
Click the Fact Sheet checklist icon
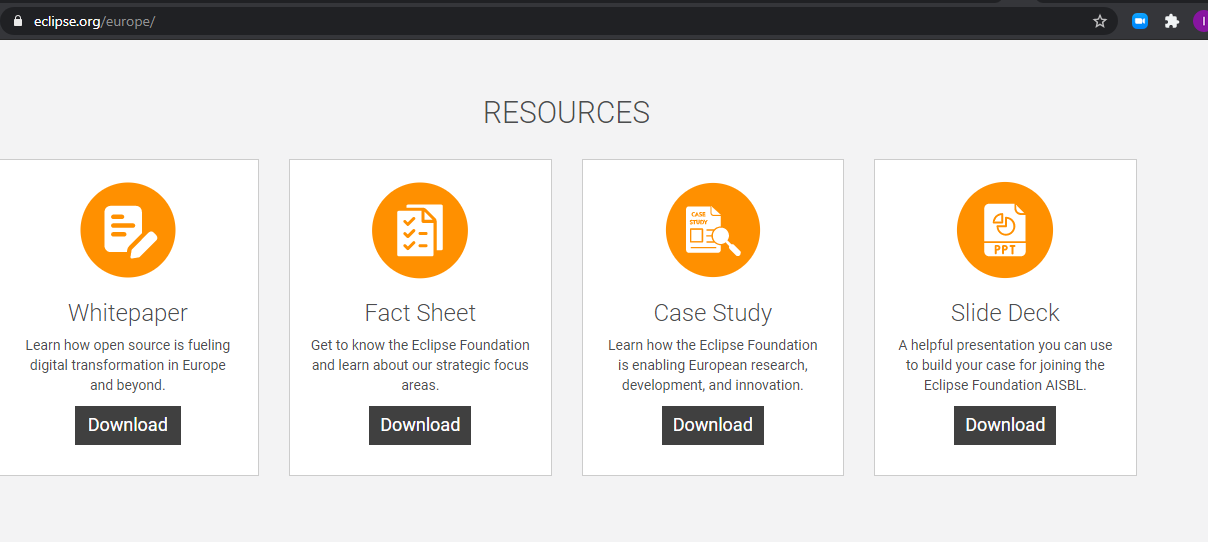(x=420, y=230)
